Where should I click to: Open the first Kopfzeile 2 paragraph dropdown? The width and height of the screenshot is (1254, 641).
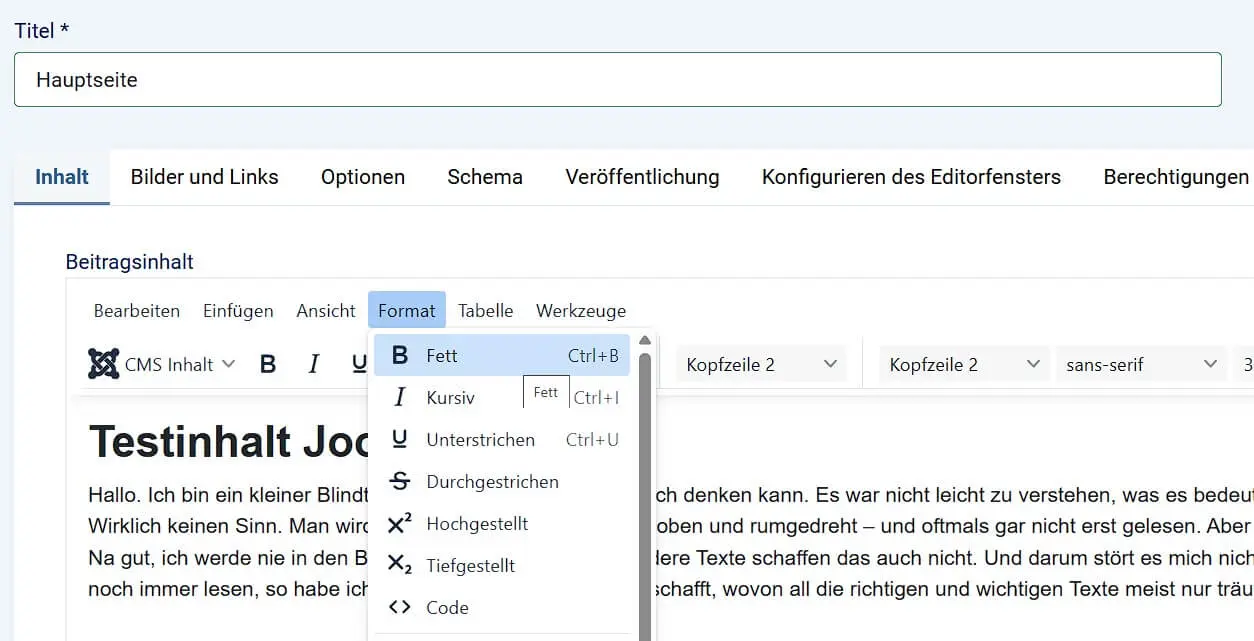pos(761,363)
